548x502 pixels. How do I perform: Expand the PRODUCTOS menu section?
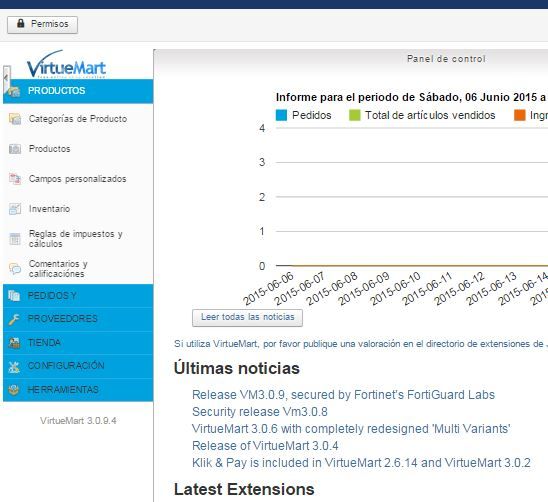click(78, 91)
